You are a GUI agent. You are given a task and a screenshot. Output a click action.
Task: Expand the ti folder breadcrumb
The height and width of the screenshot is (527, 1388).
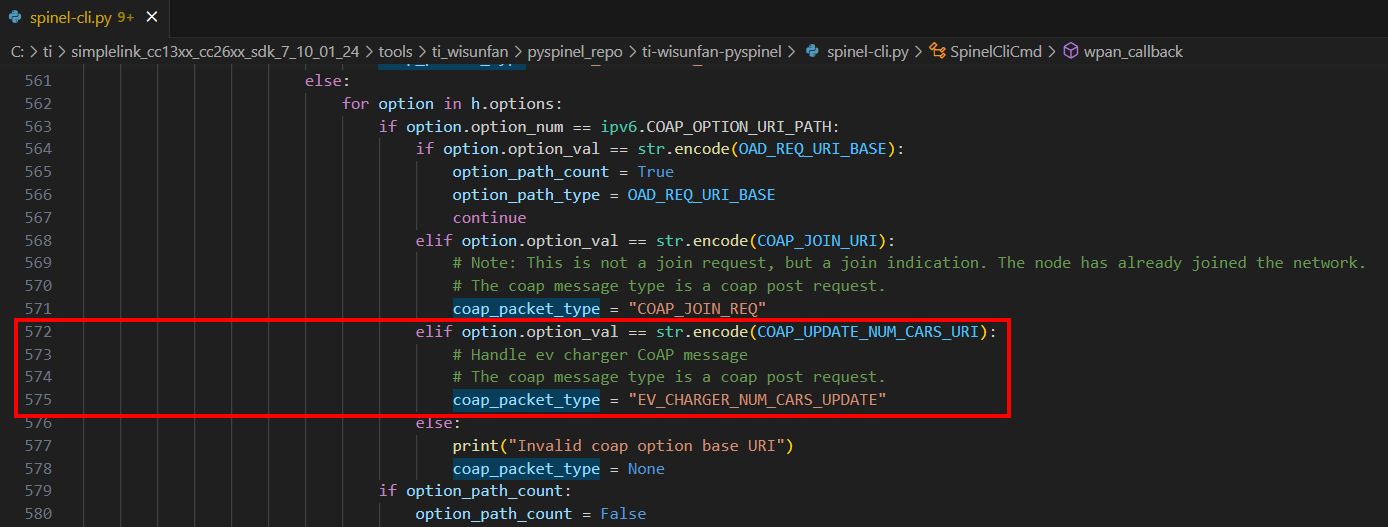[49, 51]
